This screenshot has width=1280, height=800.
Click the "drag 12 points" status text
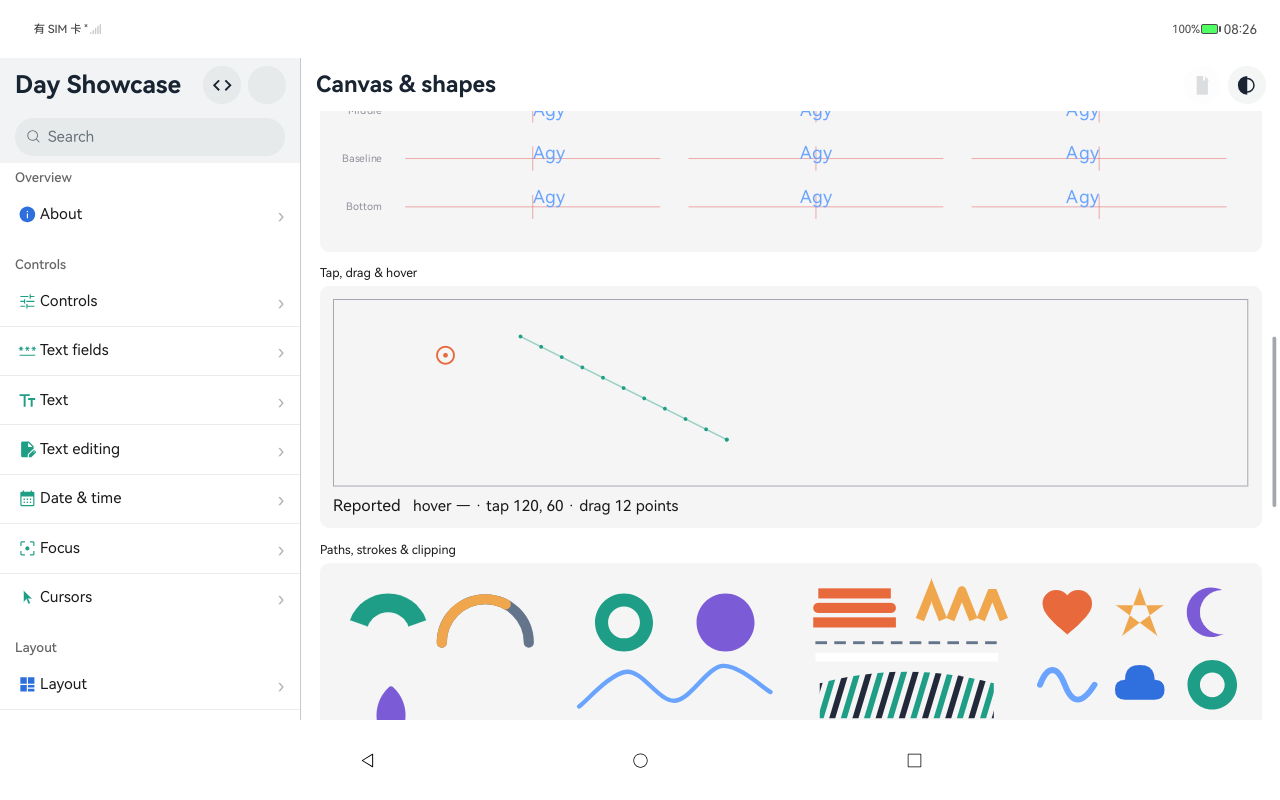pos(629,506)
